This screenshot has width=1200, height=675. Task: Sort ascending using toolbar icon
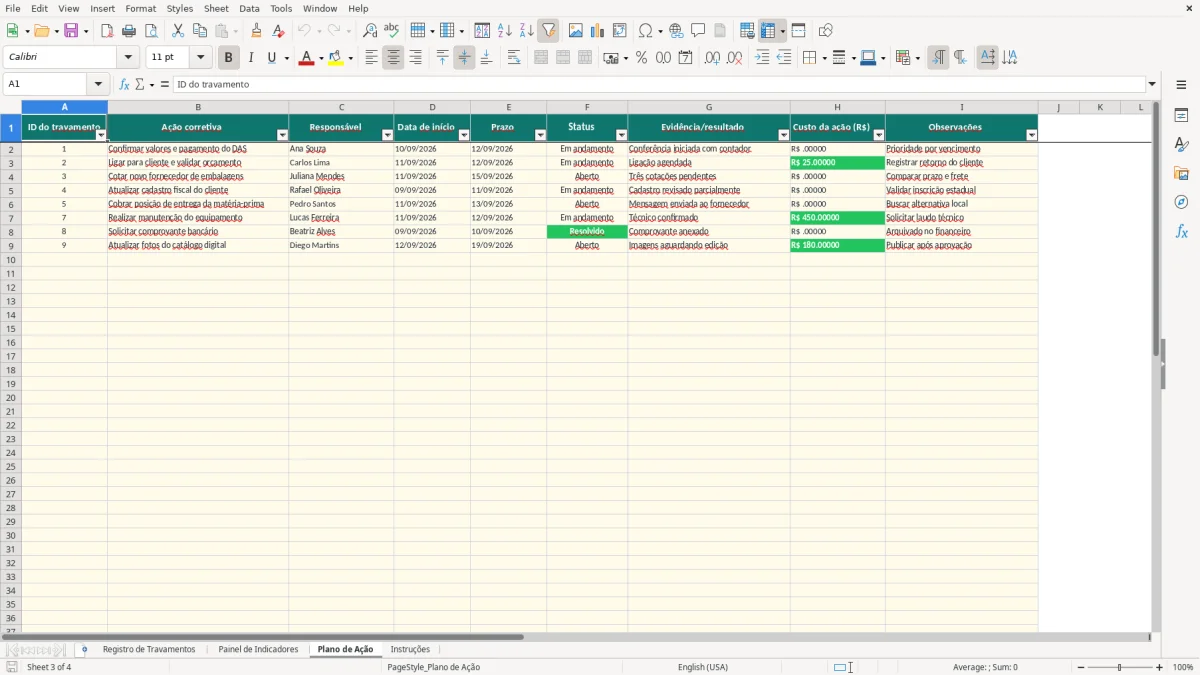pyautogui.click(x=505, y=31)
